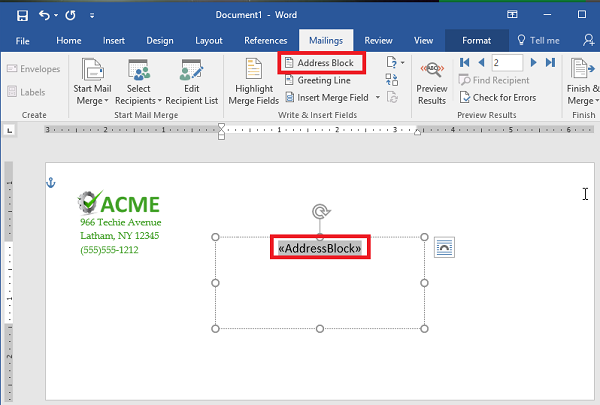Jump to first record
This screenshot has width=600, height=405.
click(x=464, y=62)
